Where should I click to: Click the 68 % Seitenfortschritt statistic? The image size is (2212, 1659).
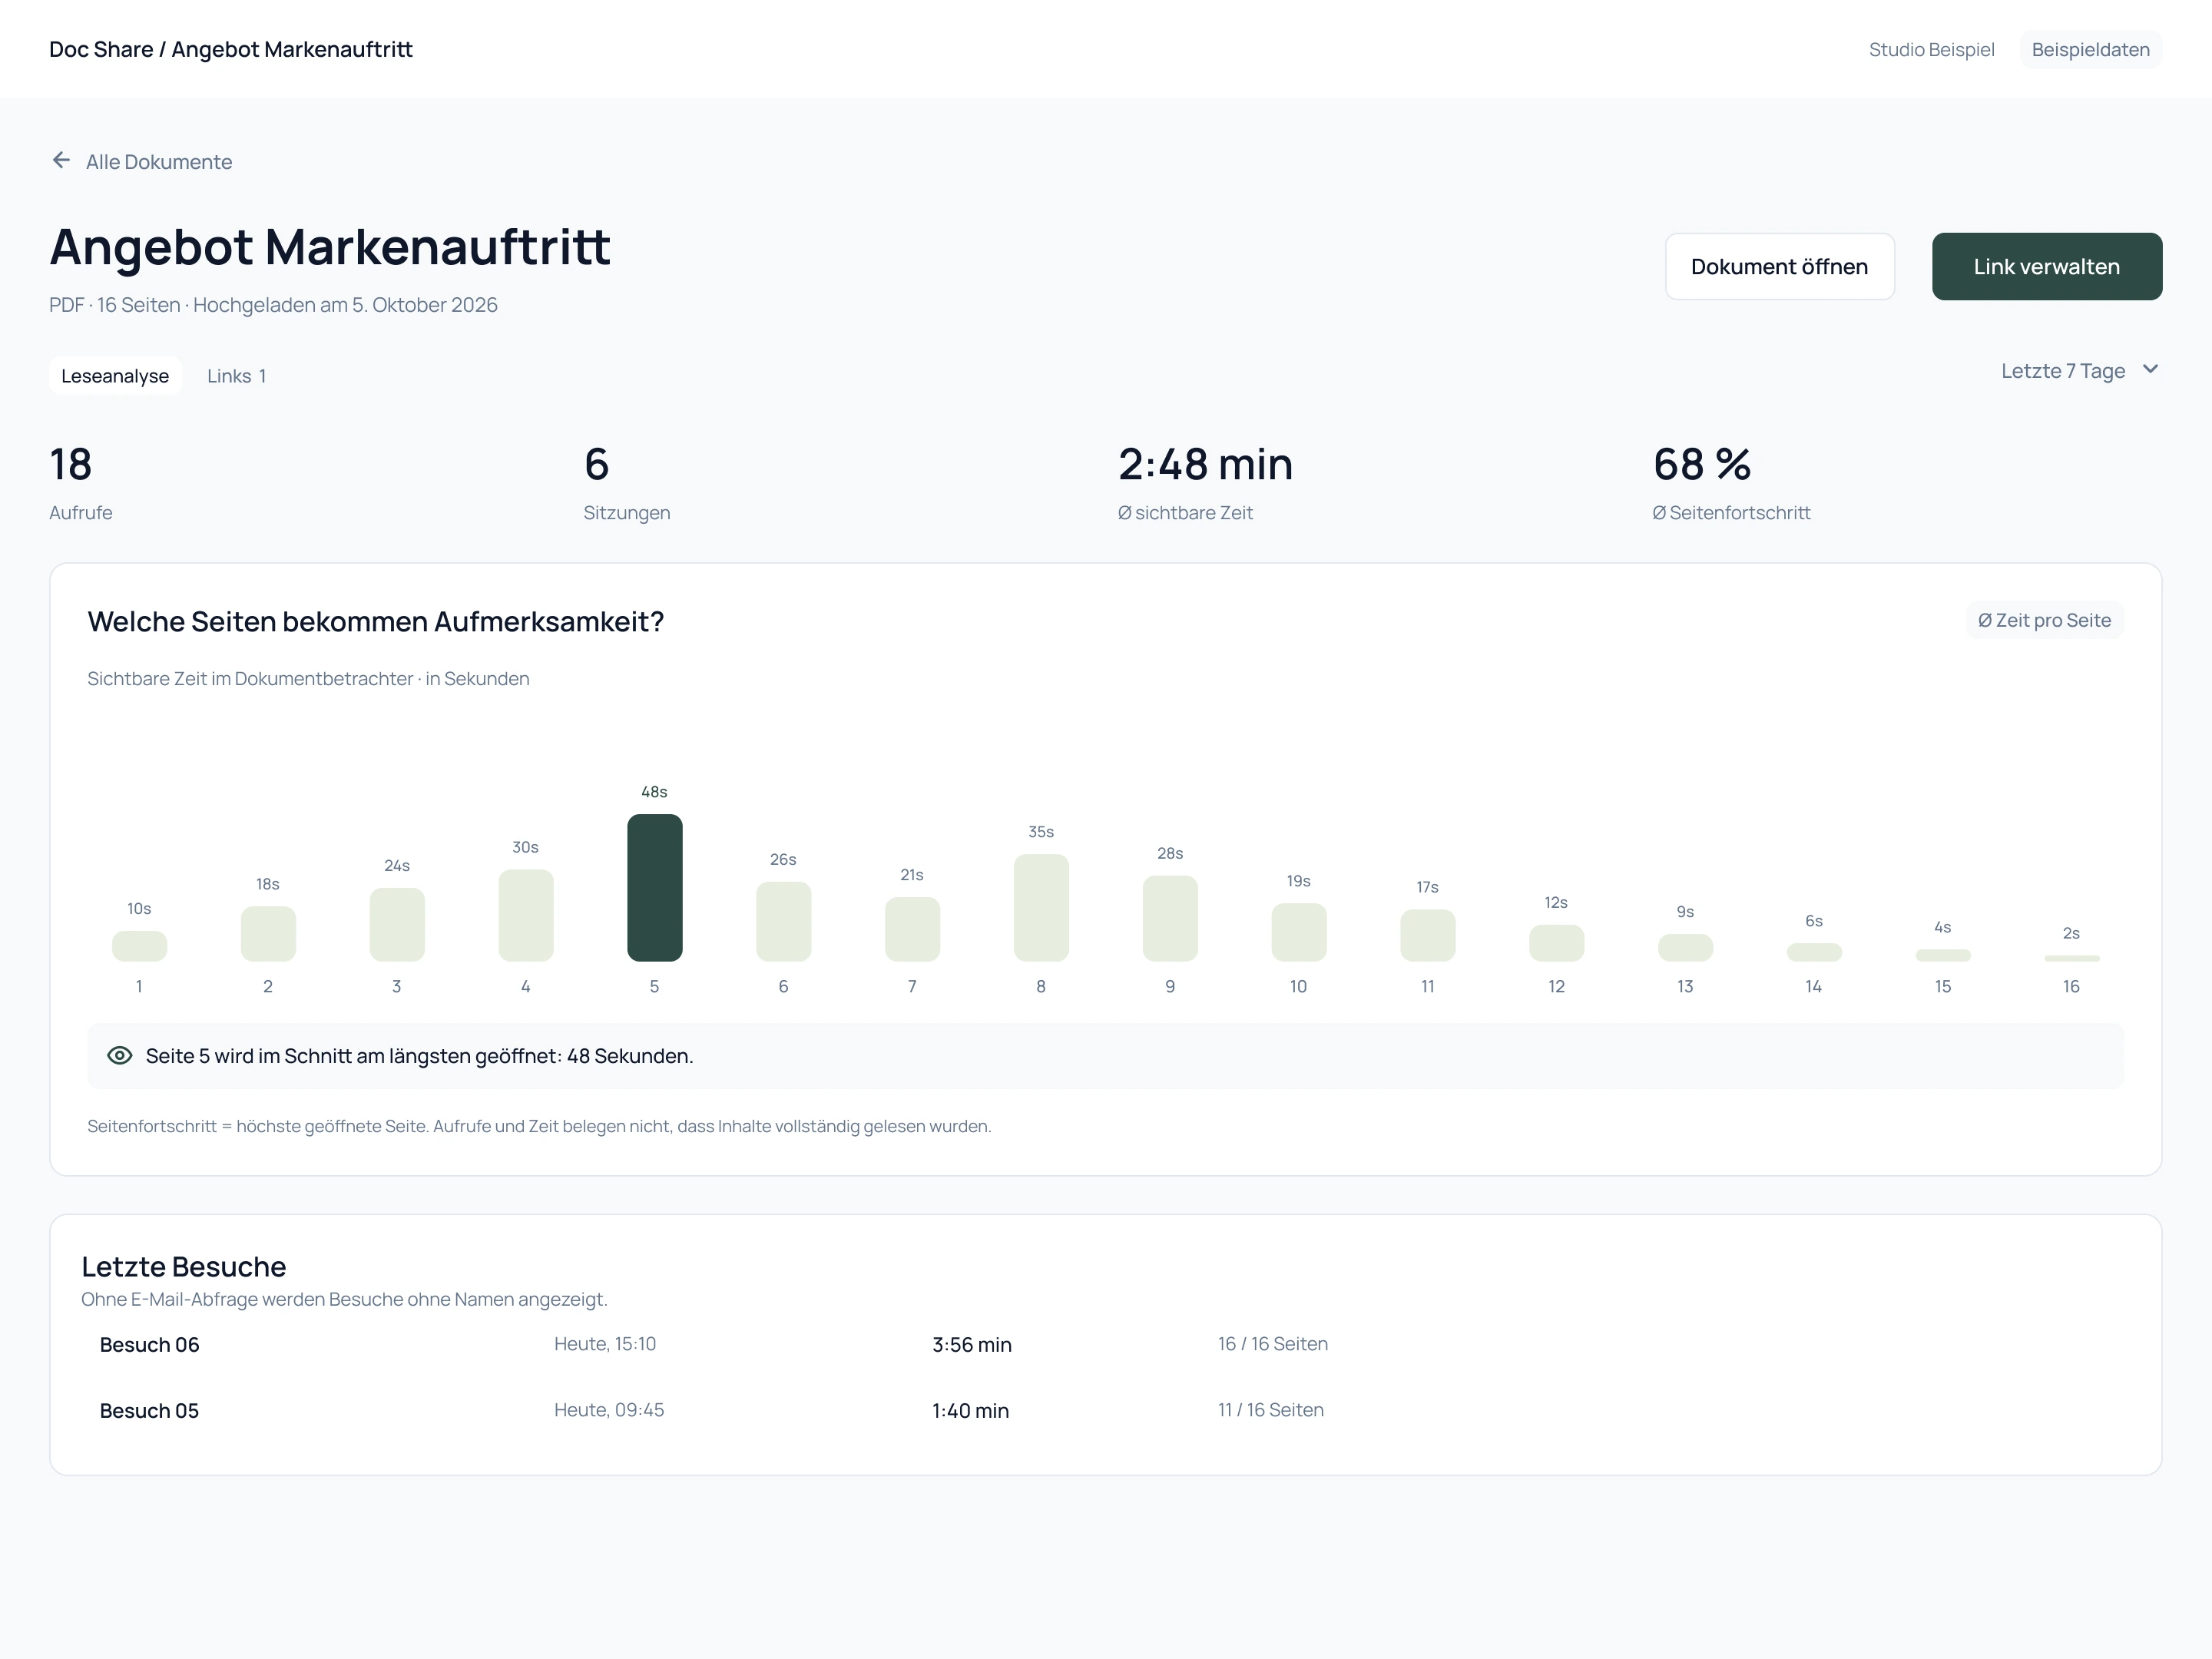[x=1731, y=483]
